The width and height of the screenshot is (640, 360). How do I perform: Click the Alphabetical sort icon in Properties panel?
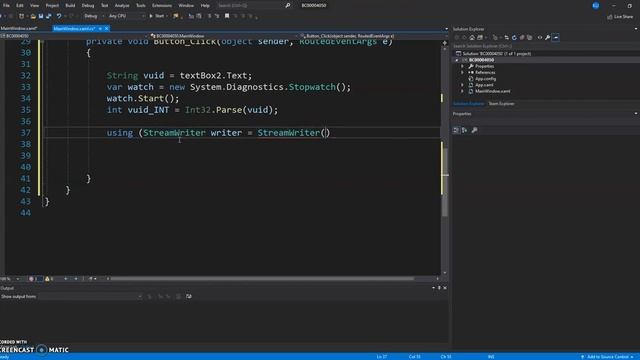tap(464, 130)
